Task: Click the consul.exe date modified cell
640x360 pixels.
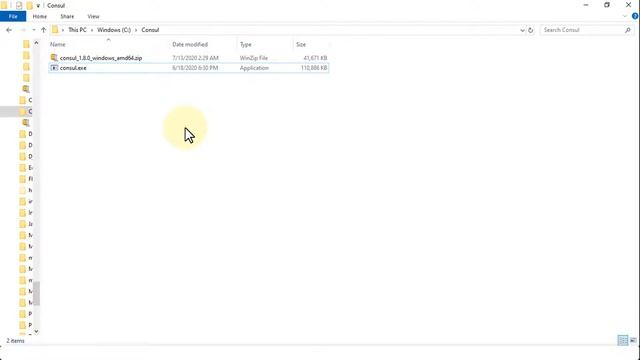Action: point(195,68)
